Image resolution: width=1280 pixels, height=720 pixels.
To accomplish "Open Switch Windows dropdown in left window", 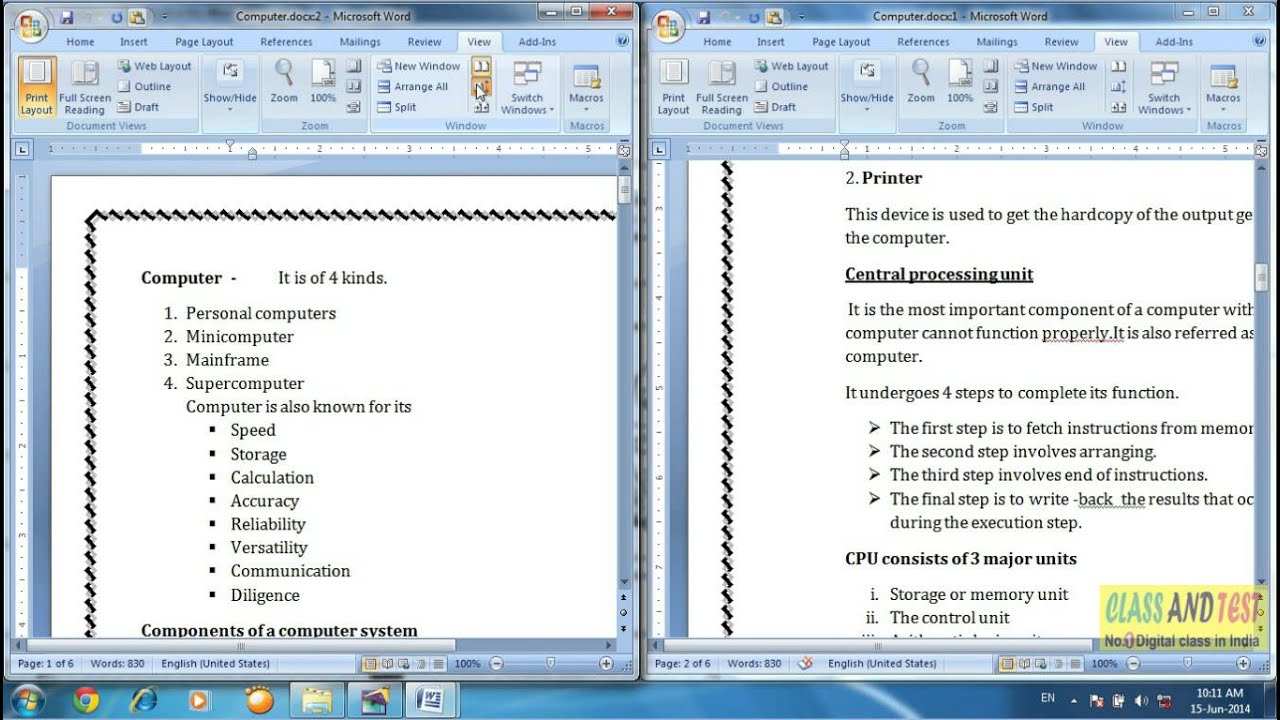I will coord(527,87).
